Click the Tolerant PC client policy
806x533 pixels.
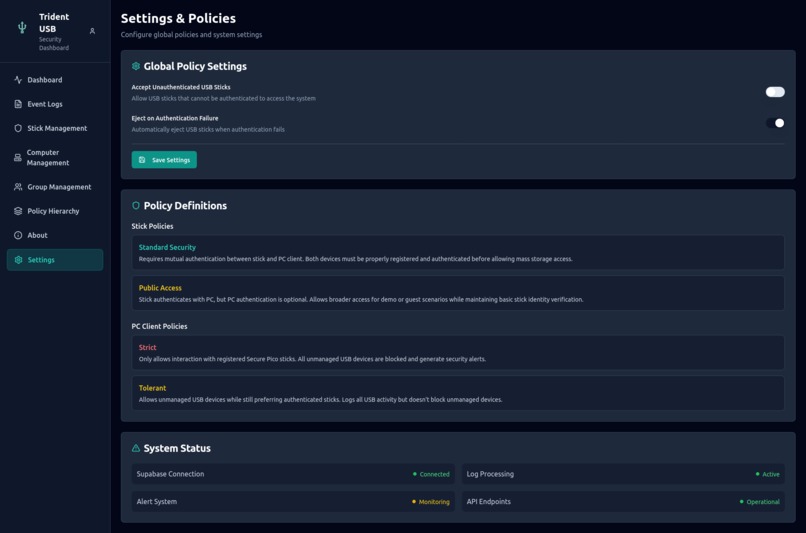pyautogui.click(x=458, y=393)
